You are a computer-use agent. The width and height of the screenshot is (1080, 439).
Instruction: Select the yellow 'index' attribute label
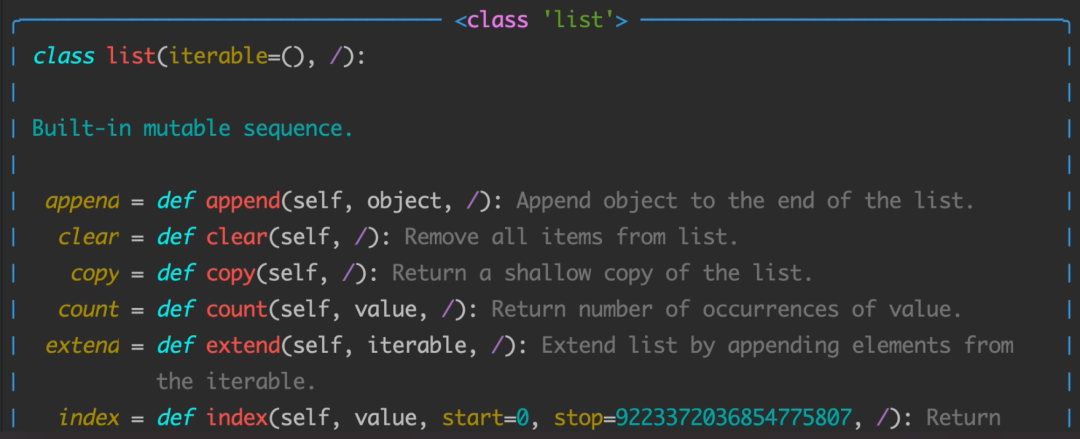click(89, 418)
